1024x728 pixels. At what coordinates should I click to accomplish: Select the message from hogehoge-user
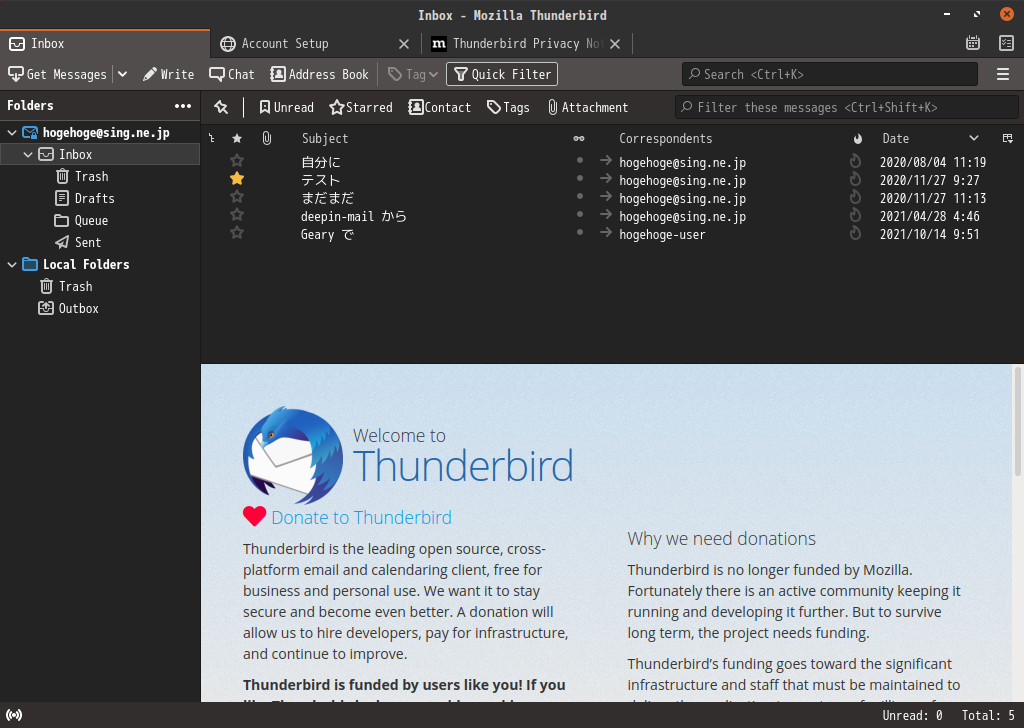613,234
